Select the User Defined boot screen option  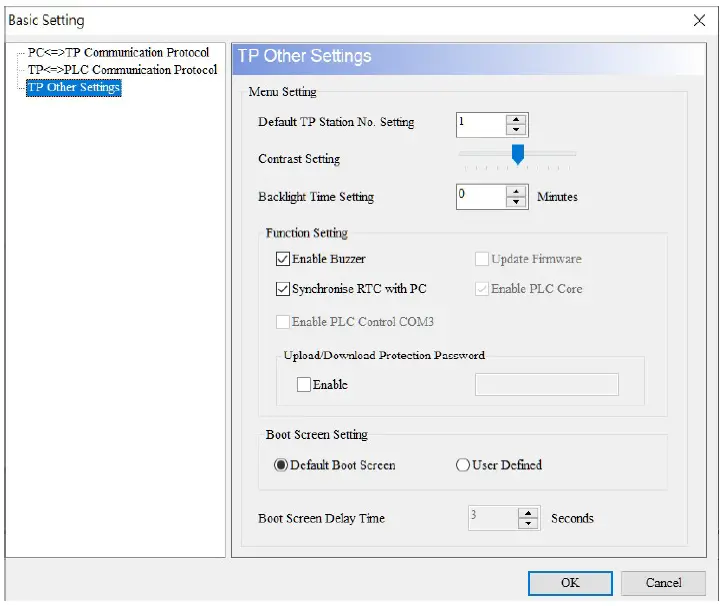tap(462, 465)
